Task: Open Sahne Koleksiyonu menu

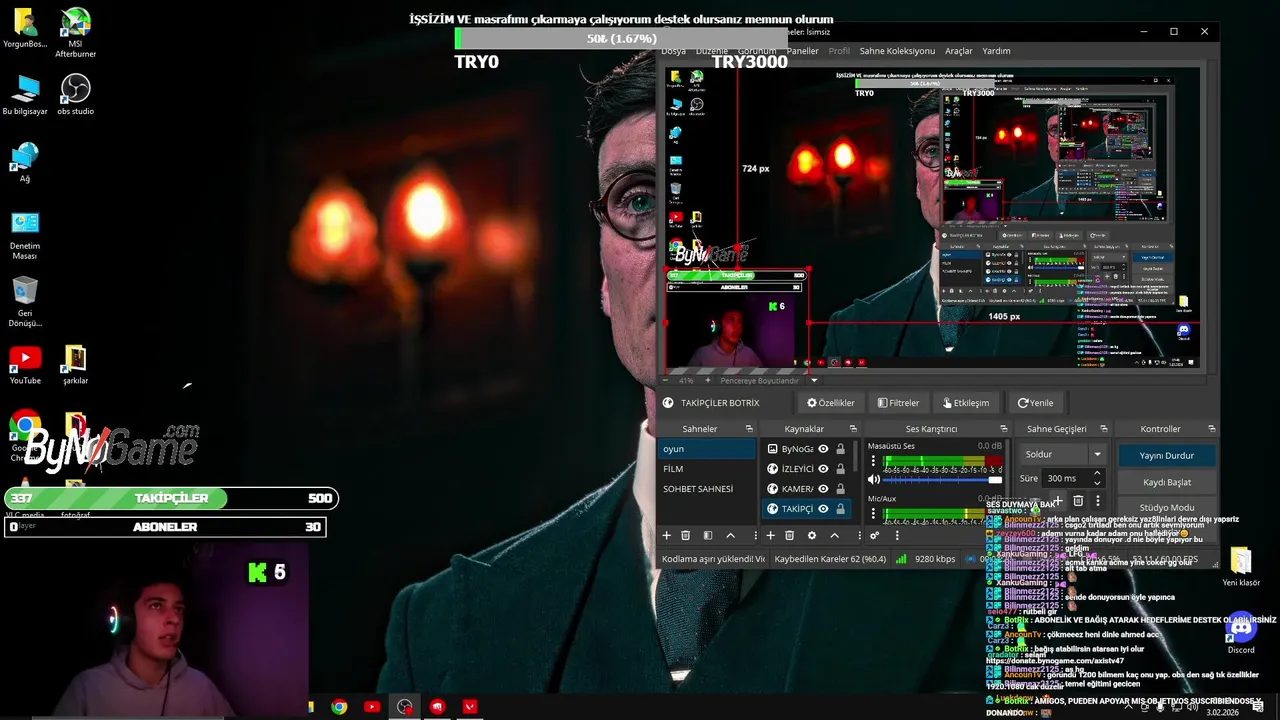Action: (x=897, y=51)
